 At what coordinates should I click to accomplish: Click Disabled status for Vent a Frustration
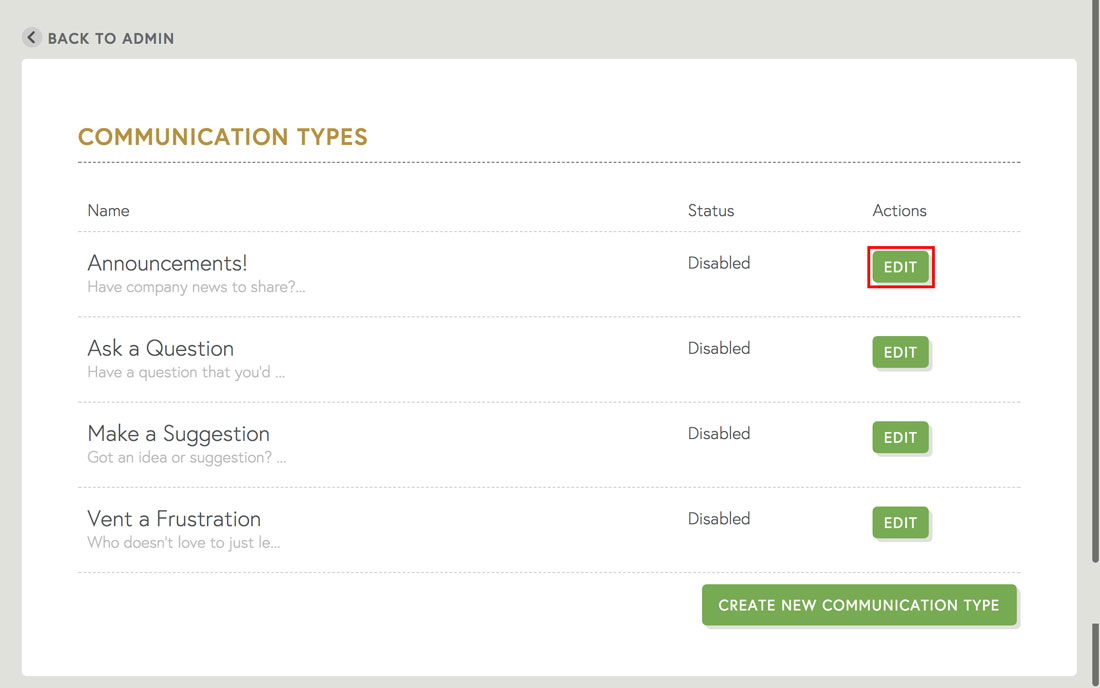(718, 518)
